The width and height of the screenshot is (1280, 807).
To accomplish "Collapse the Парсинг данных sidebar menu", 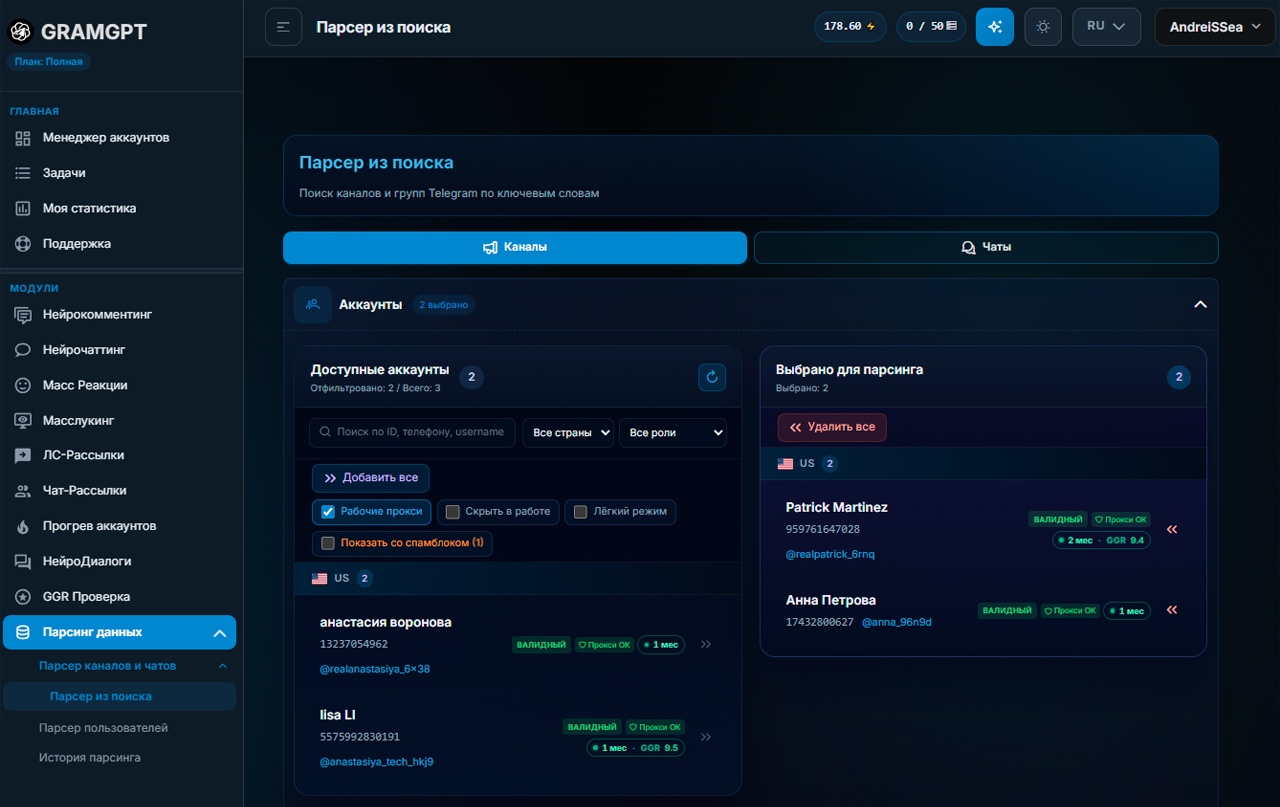I will point(219,632).
